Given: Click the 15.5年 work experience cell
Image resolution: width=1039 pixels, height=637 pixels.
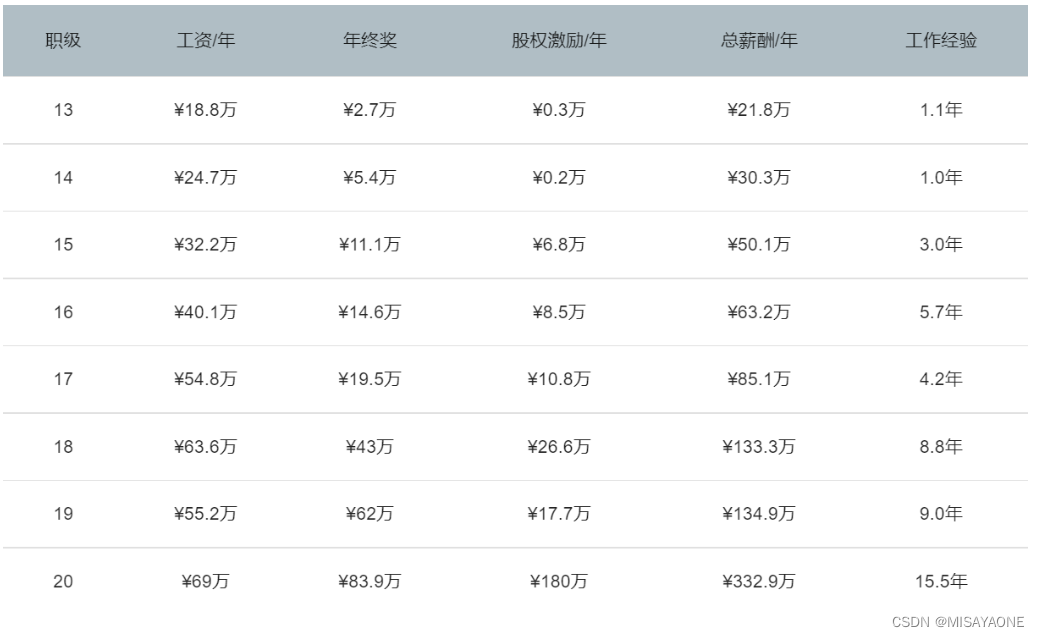Looking at the screenshot, I should click(941, 581).
